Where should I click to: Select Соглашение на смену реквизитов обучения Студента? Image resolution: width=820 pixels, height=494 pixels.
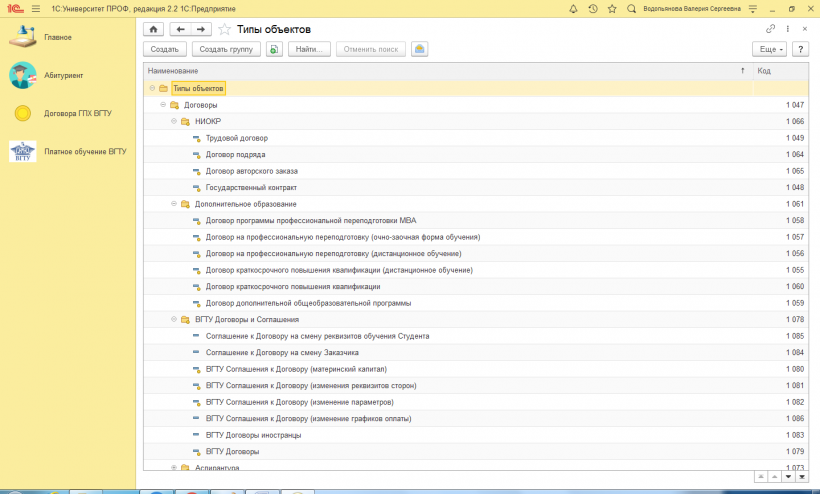coord(476,336)
